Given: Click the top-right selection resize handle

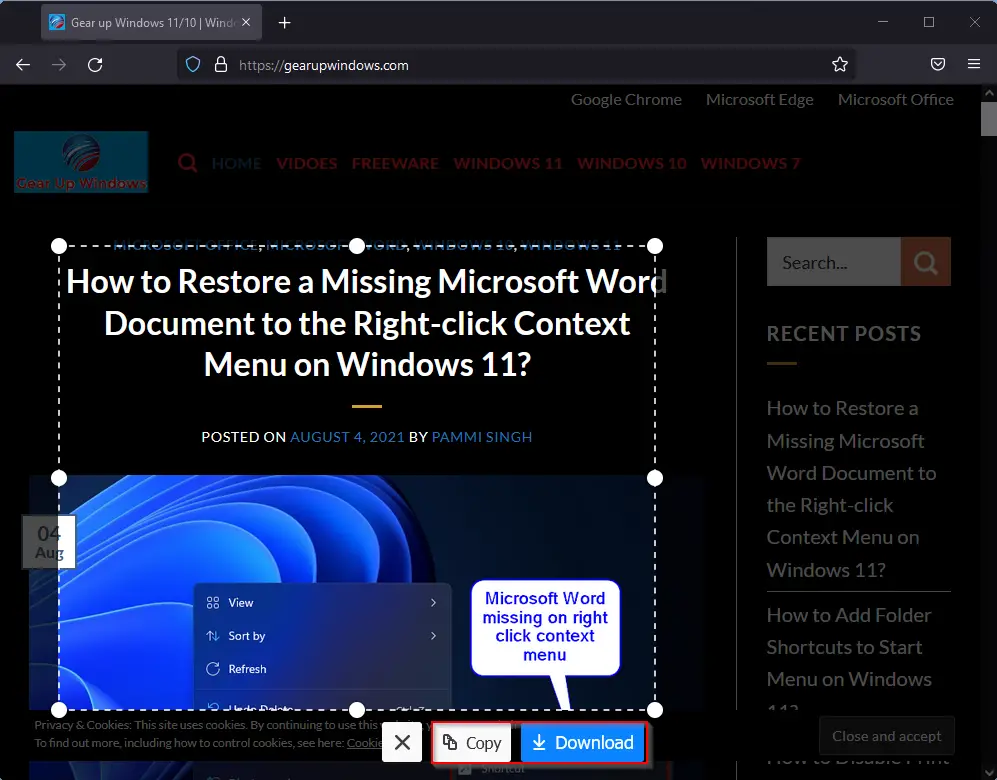Looking at the screenshot, I should [x=655, y=246].
